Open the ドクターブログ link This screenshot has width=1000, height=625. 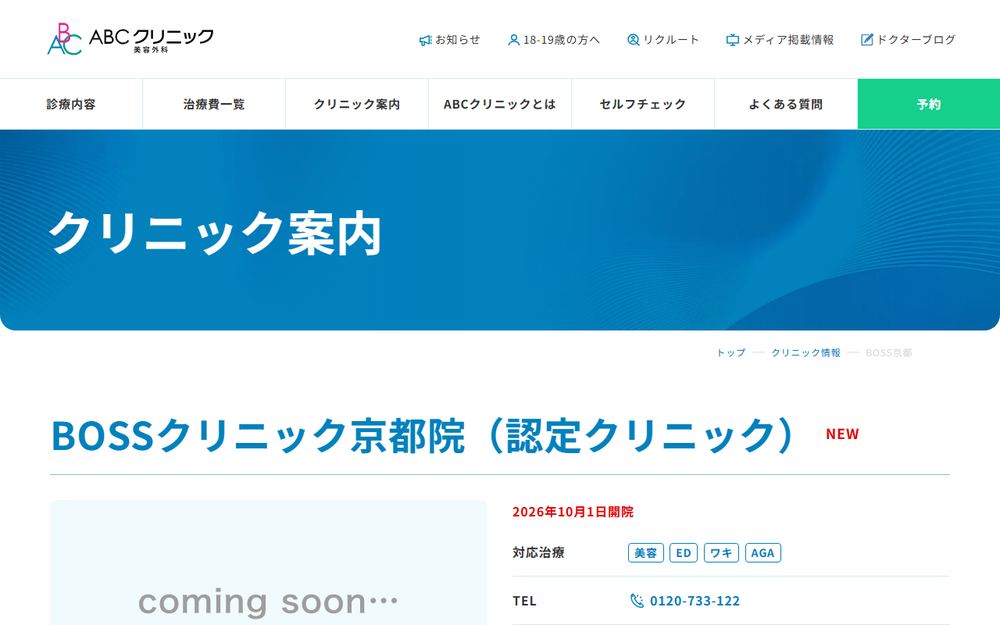pos(908,40)
